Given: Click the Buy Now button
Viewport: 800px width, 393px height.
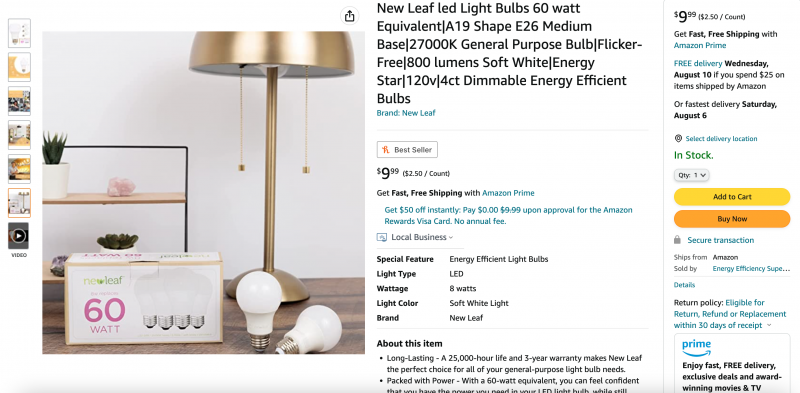Looking at the screenshot, I should tap(732, 218).
